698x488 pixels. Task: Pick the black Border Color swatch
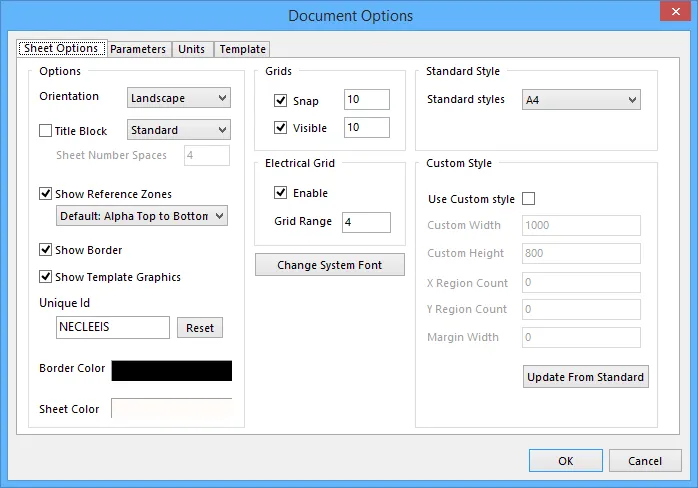point(171,370)
